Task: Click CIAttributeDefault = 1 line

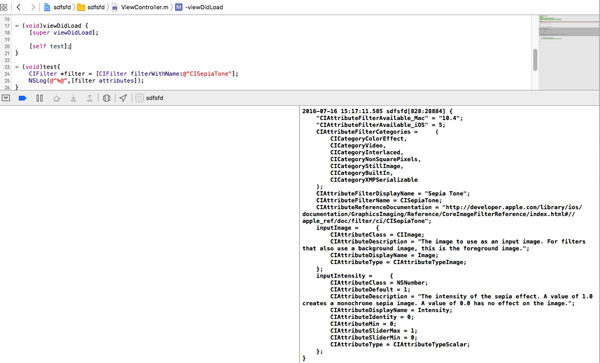Action: point(370,290)
